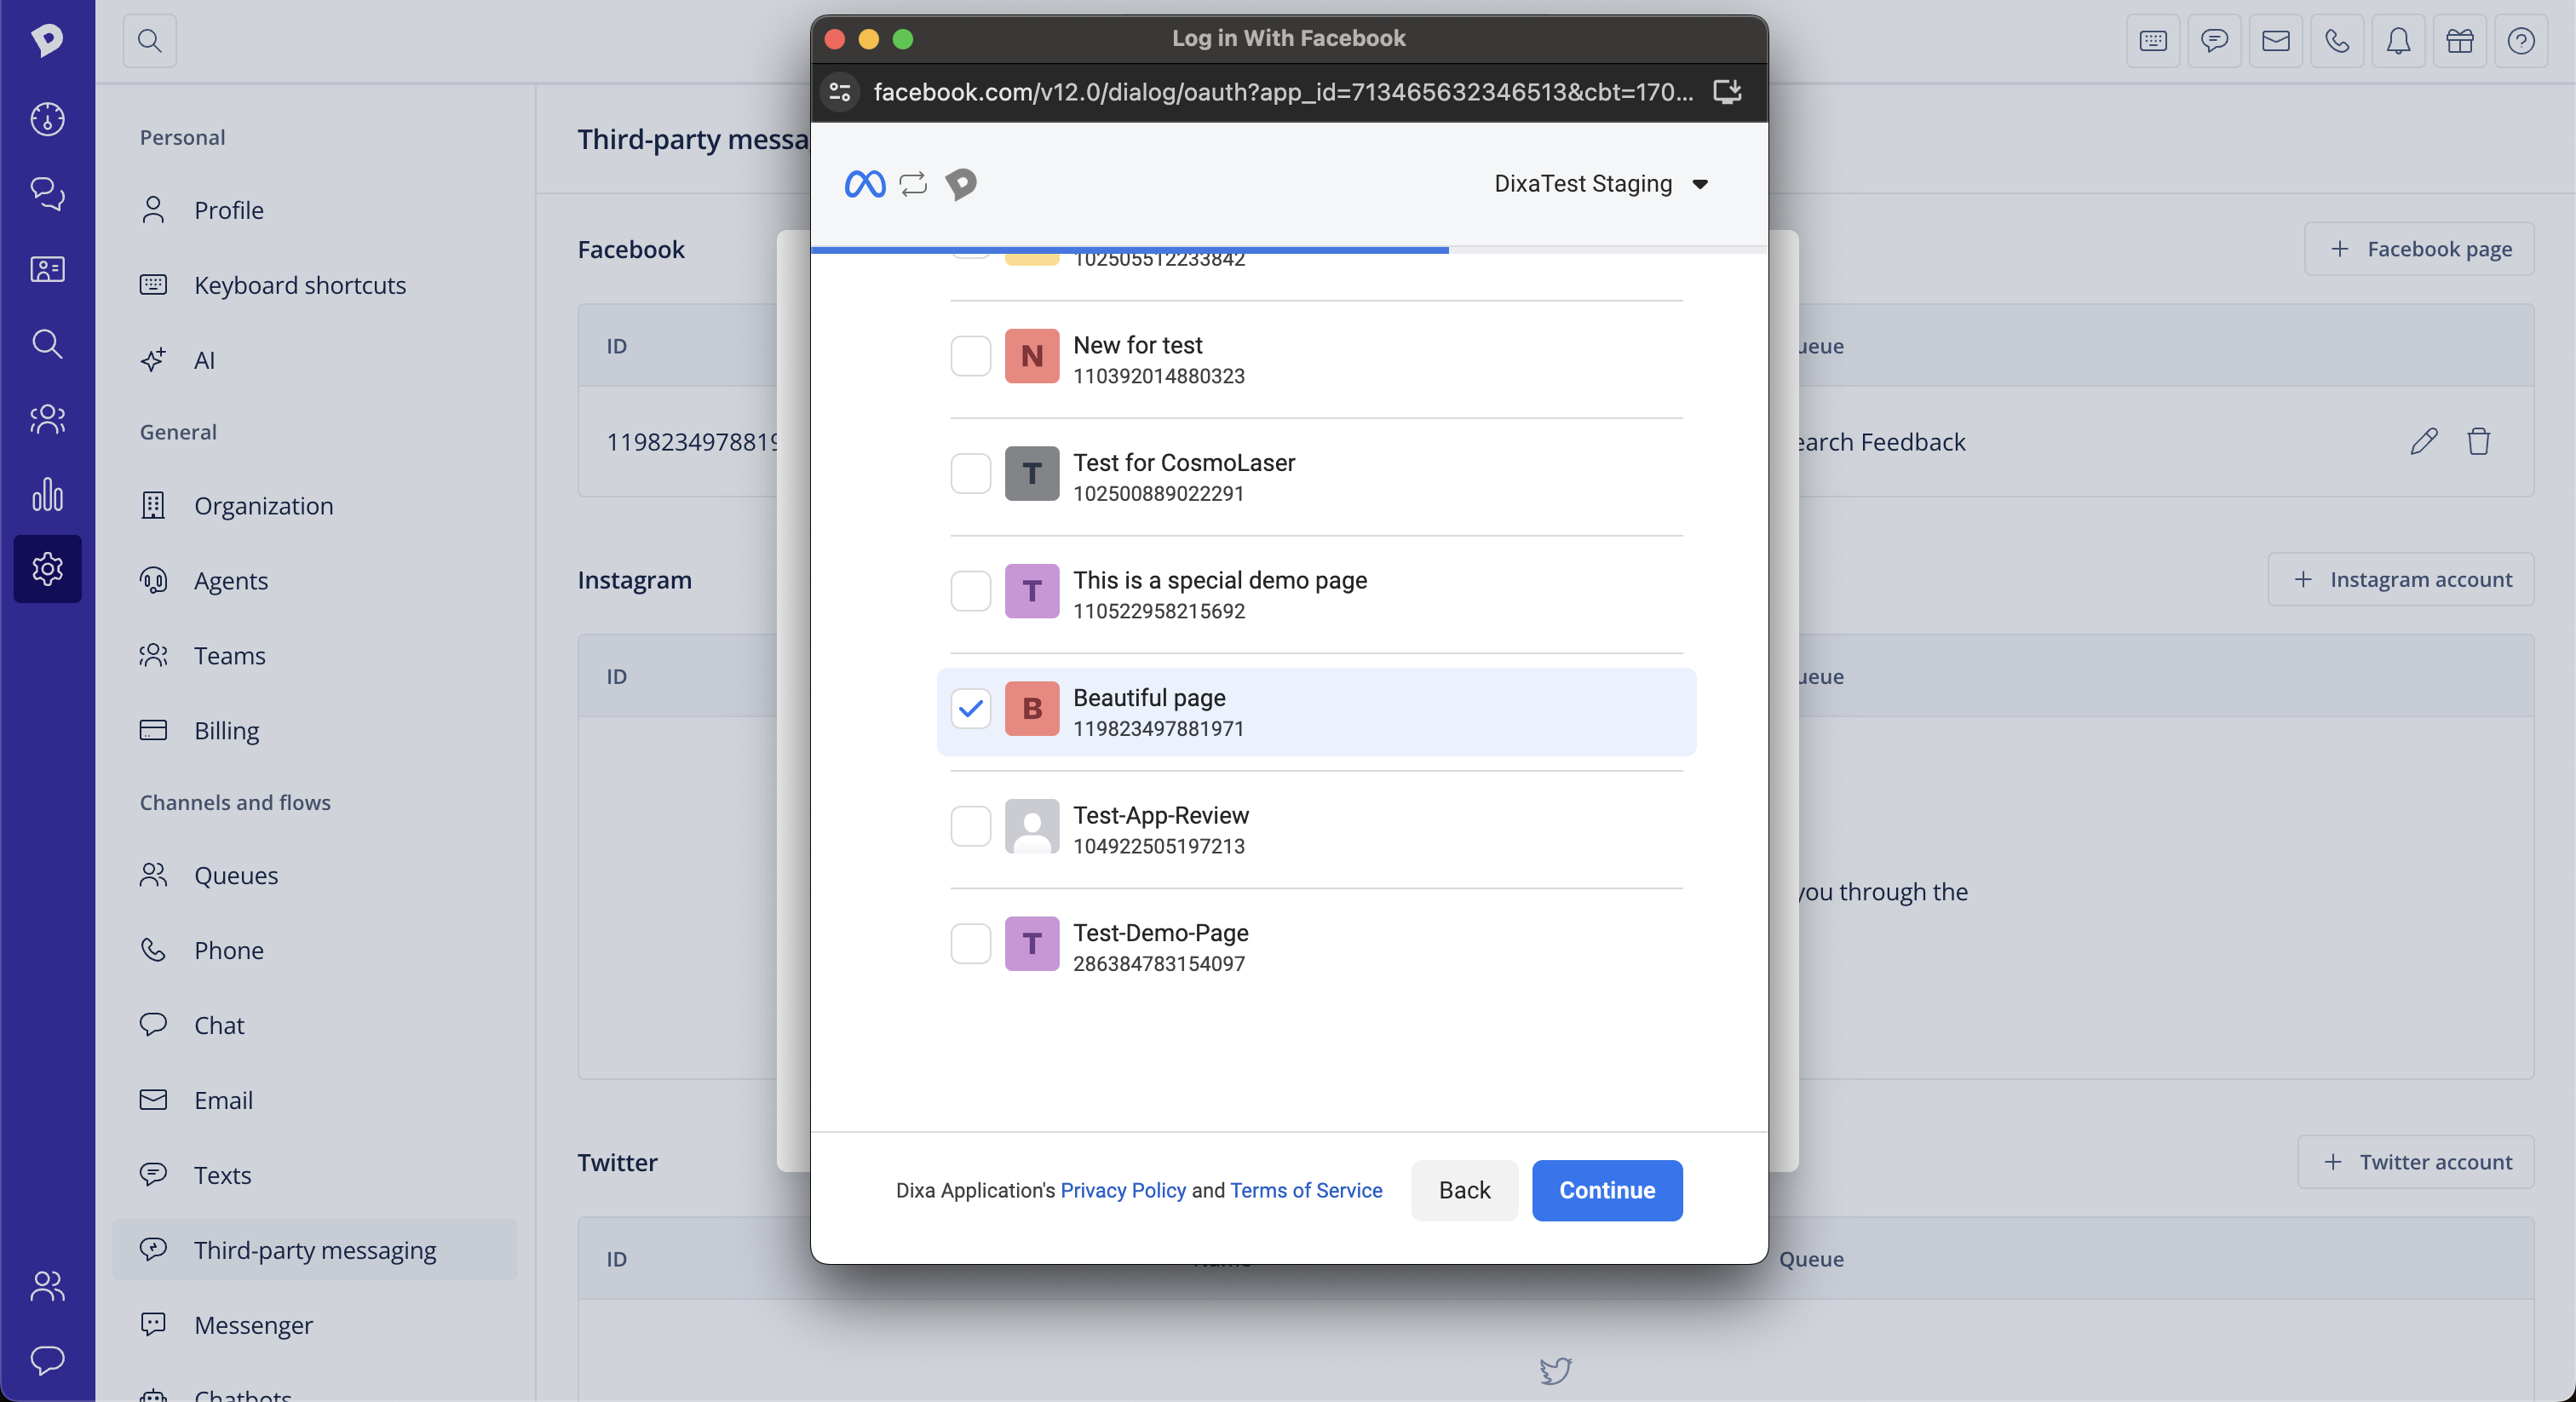This screenshot has width=2576, height=1402.
Task: Open Organization settings
Action: [315, 506]
